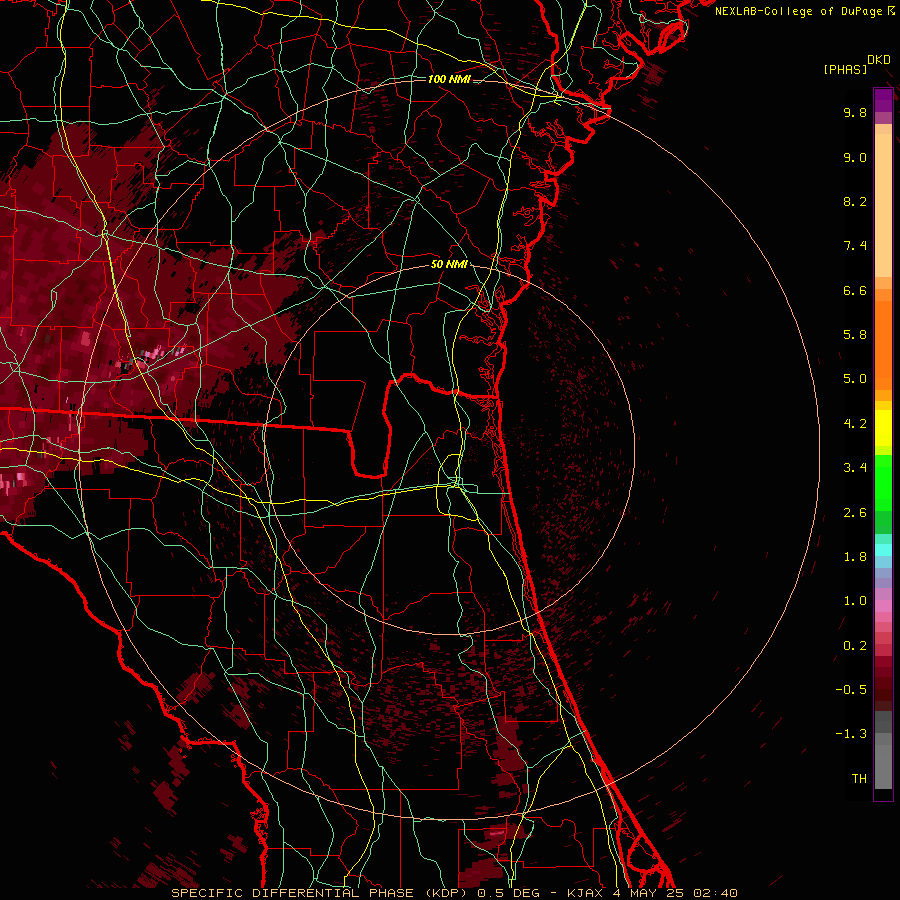Click the [PHAS] label above the legend
The image size is (900, 900).
(845, 69)
